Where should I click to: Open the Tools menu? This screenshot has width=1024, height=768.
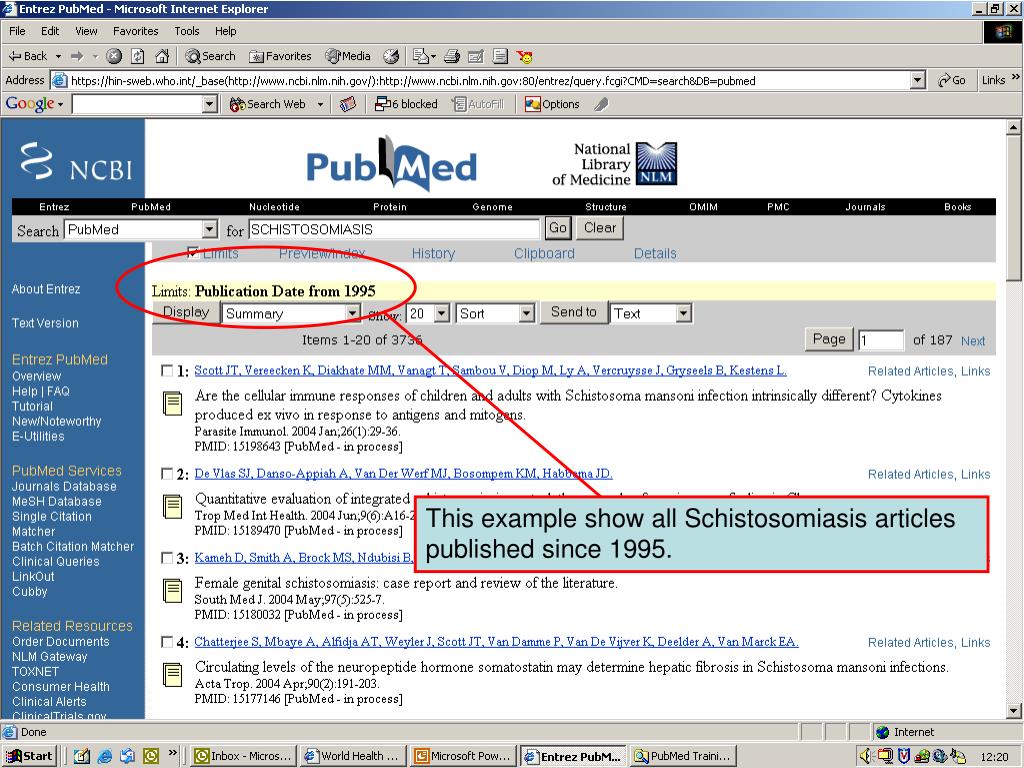tap(187, 31)
